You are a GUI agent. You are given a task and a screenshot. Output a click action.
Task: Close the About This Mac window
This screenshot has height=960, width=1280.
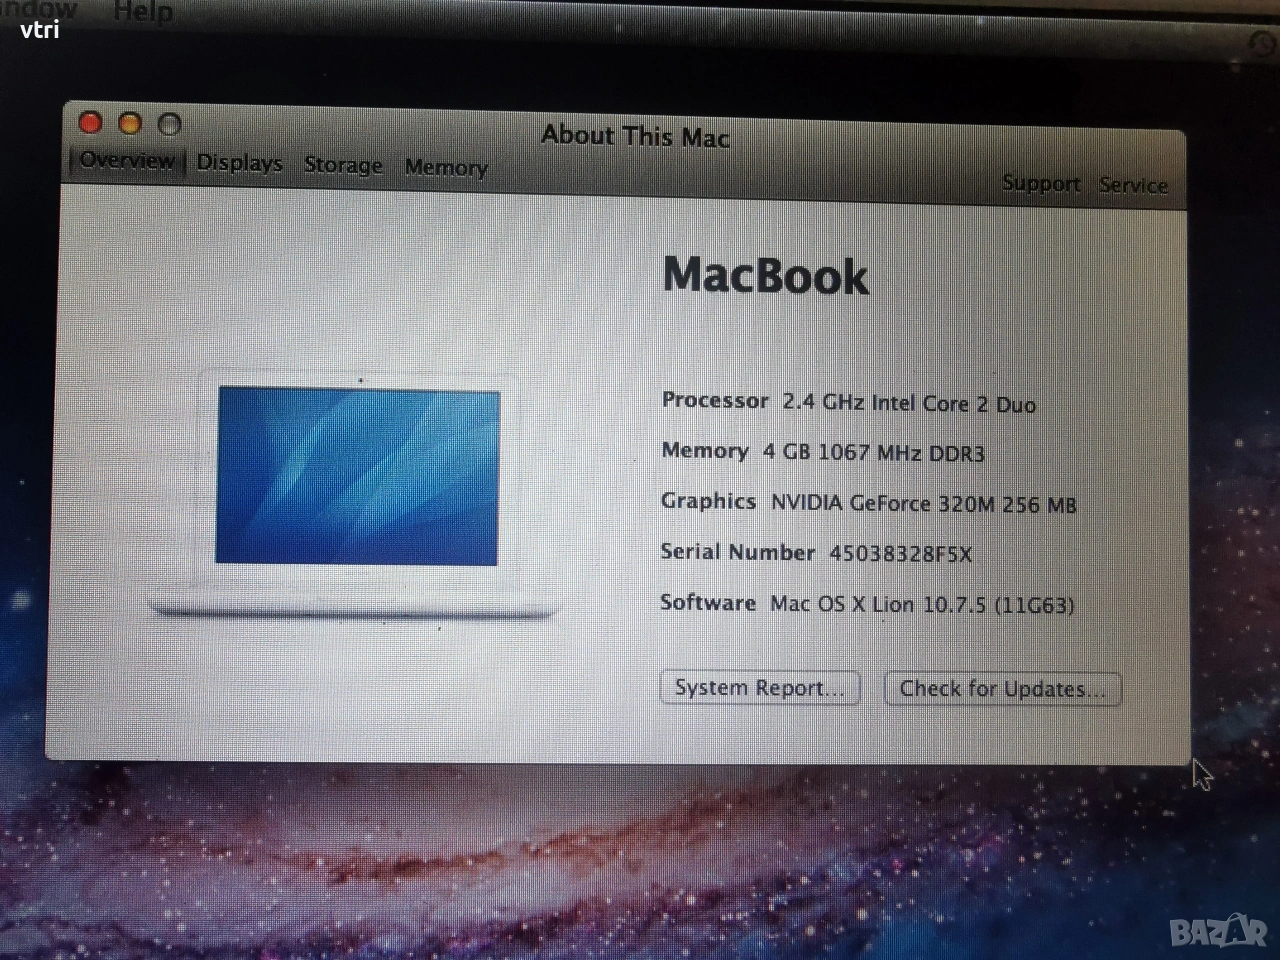91,123
